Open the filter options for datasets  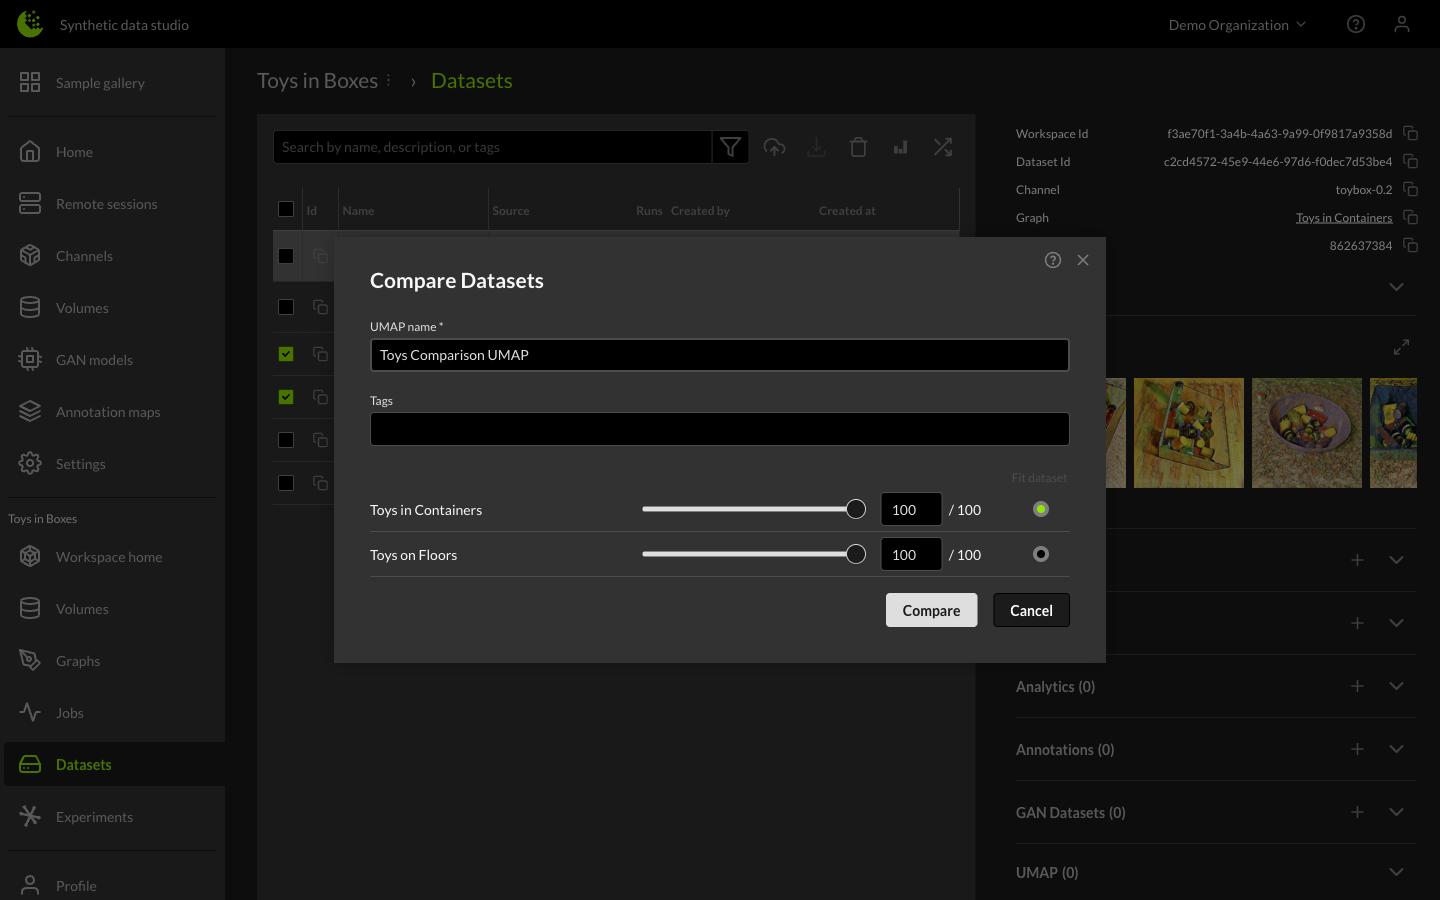tap(730, 146)
